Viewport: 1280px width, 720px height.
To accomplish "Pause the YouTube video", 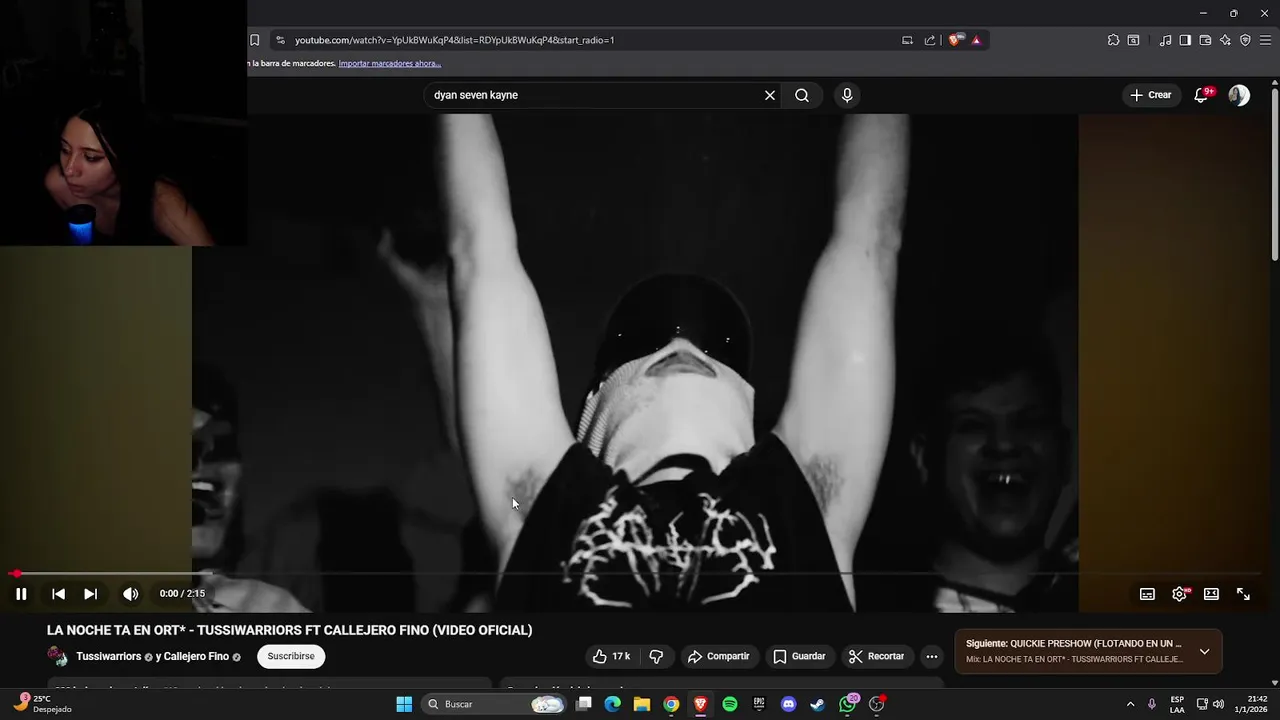I will click(21, 594).
